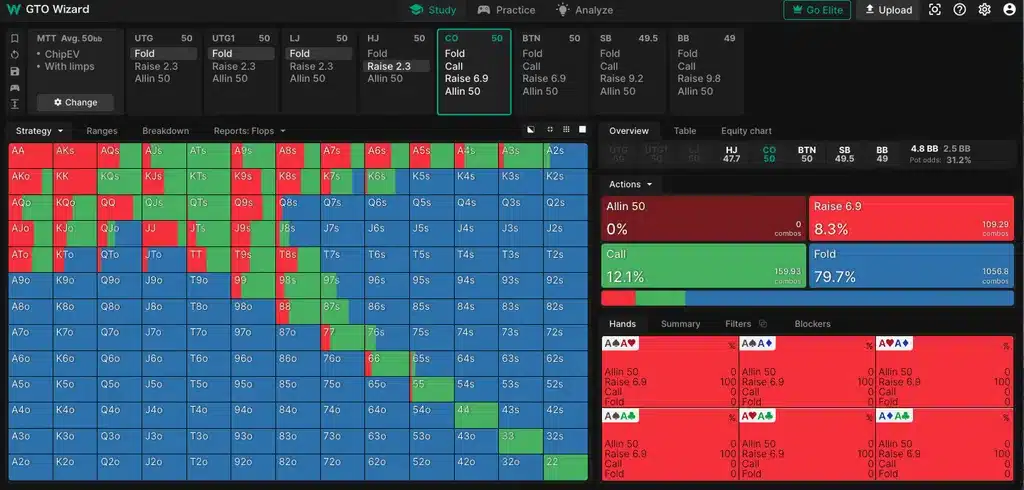Viewport: 1024px width, 490px height.
Task: Click the % icon on A♥A♣ hand card
Action: 869,417
